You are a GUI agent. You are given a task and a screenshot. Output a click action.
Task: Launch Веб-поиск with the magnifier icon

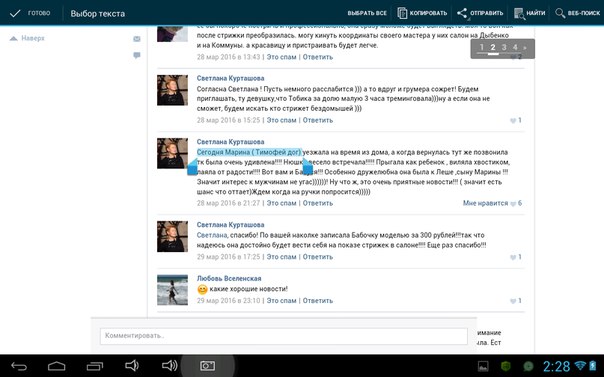tap(560, 13)
